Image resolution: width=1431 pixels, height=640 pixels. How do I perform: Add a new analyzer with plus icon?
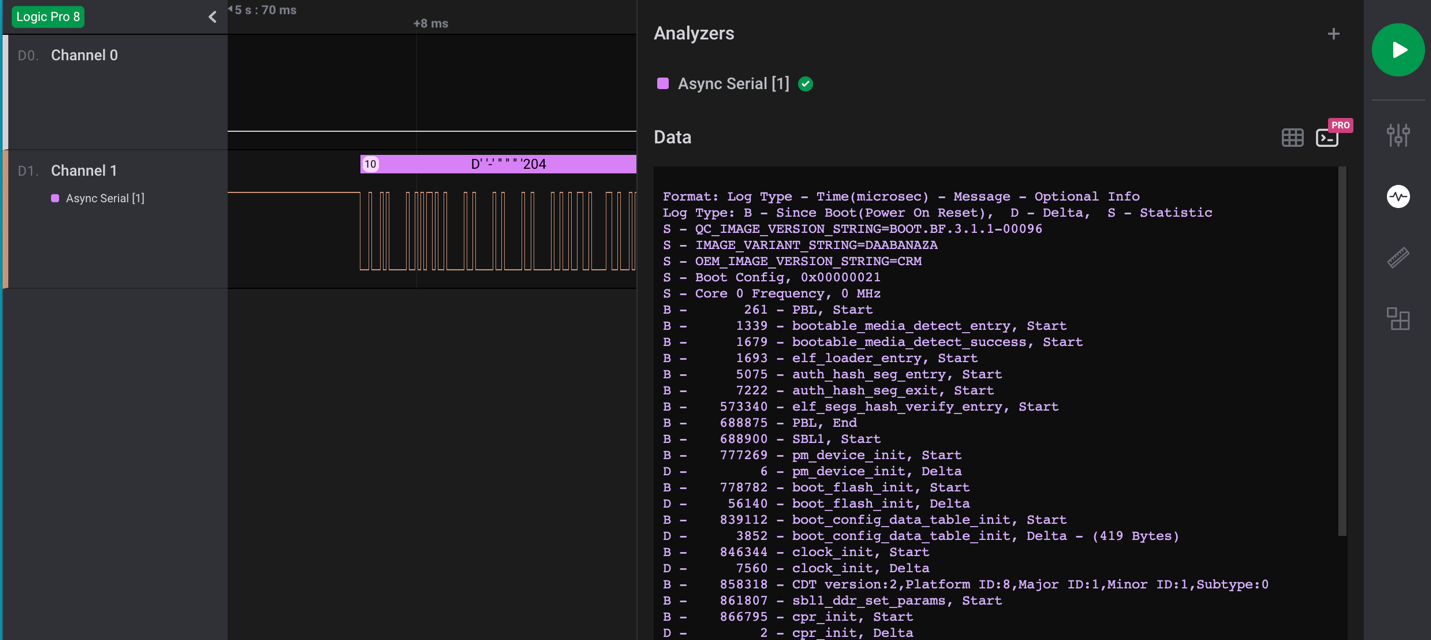point(1333,34)
